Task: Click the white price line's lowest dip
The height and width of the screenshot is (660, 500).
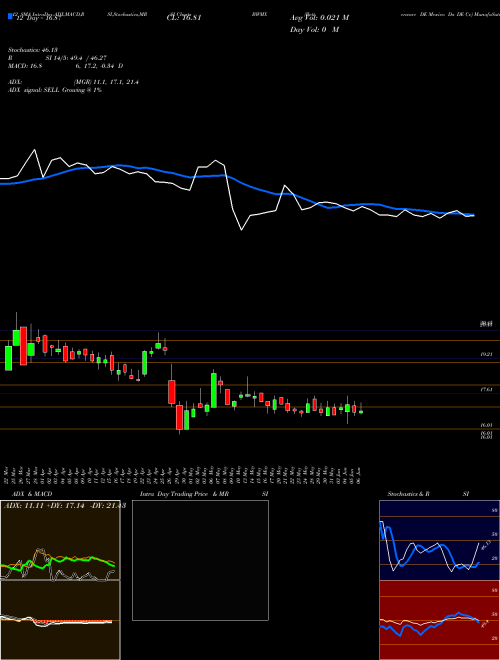Action: (x=242, y=229)
